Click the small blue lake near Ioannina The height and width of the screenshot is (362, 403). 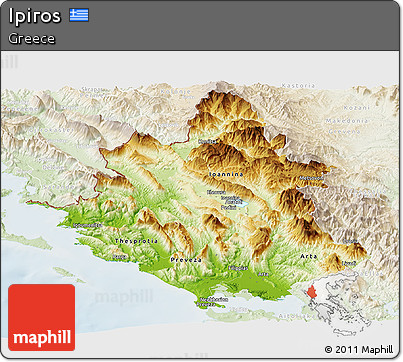[243, 204]
